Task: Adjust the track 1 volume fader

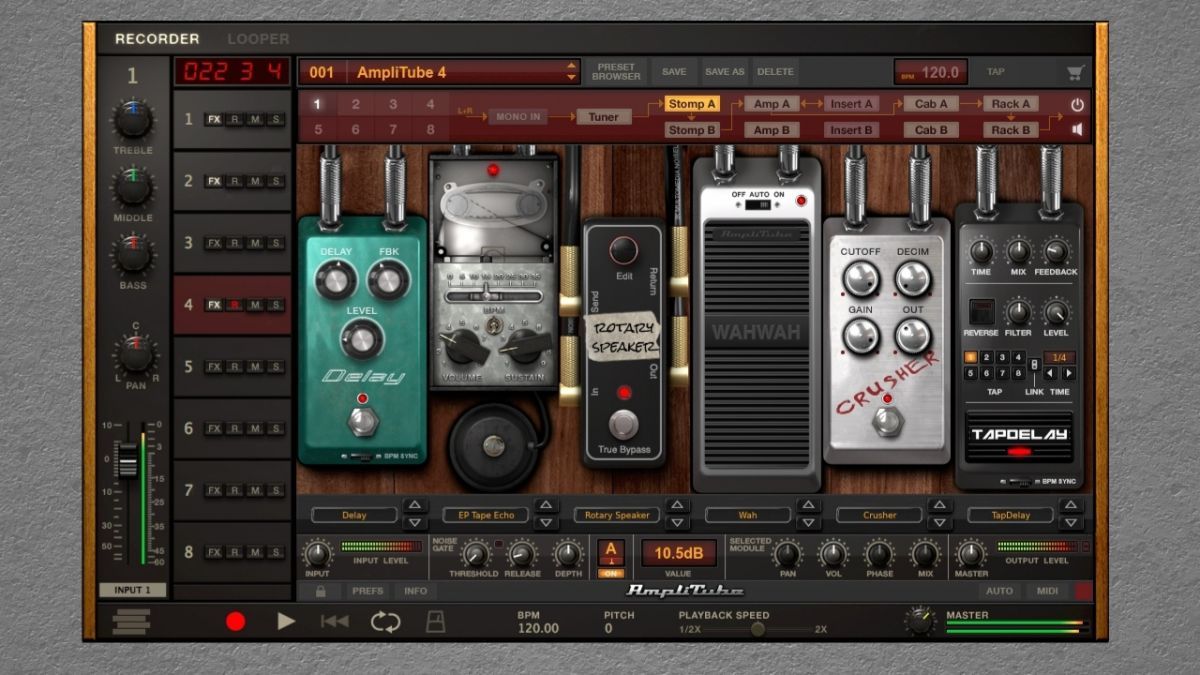Action: pos(127,460)
